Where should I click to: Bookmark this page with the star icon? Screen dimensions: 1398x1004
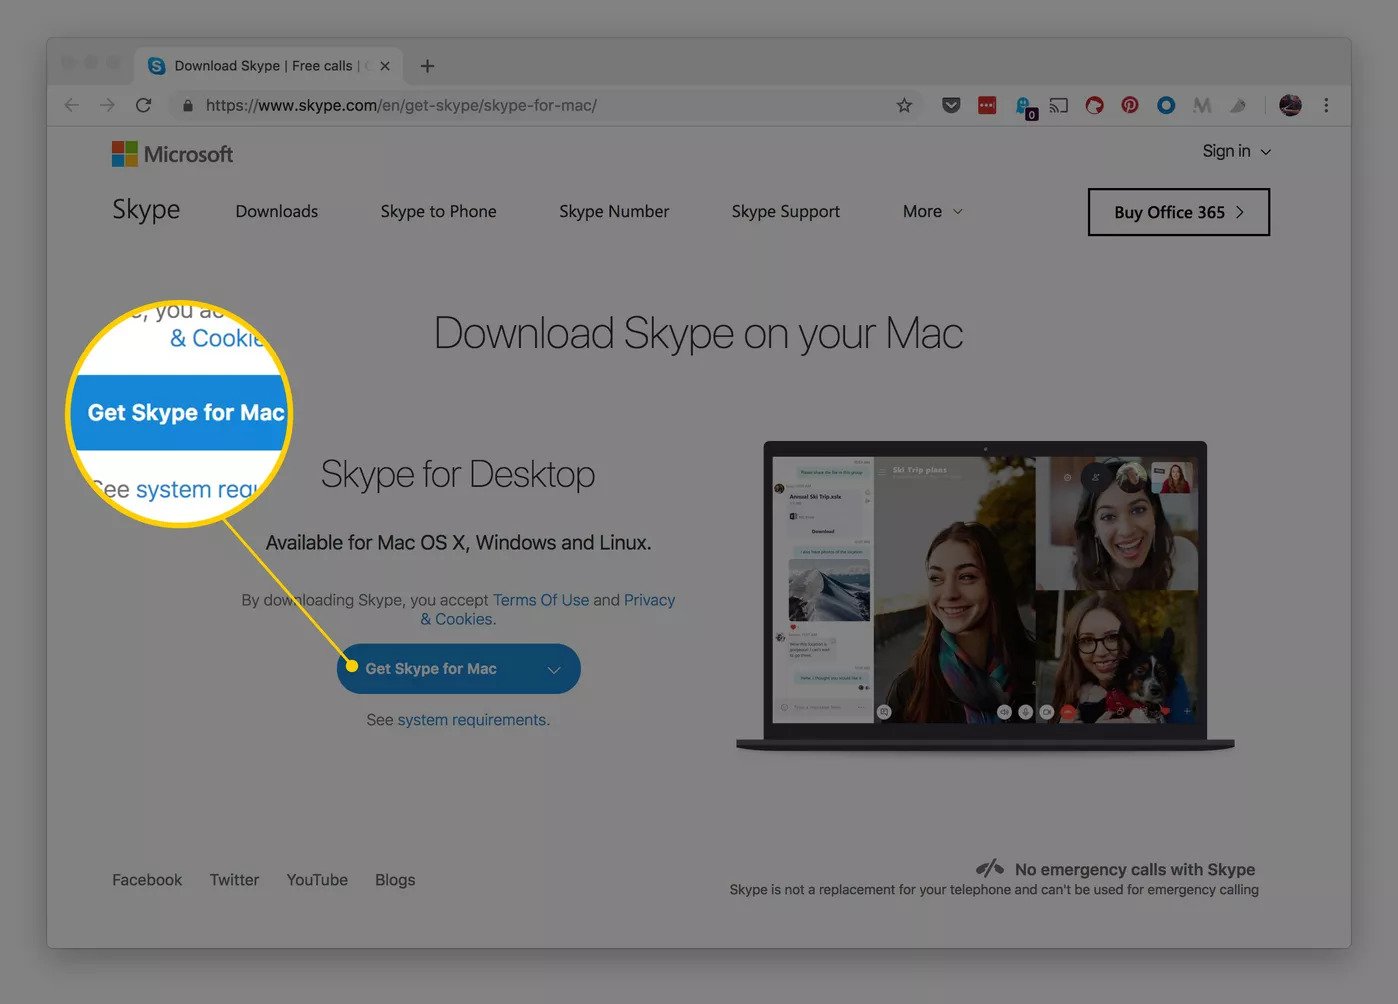[904, 105]
